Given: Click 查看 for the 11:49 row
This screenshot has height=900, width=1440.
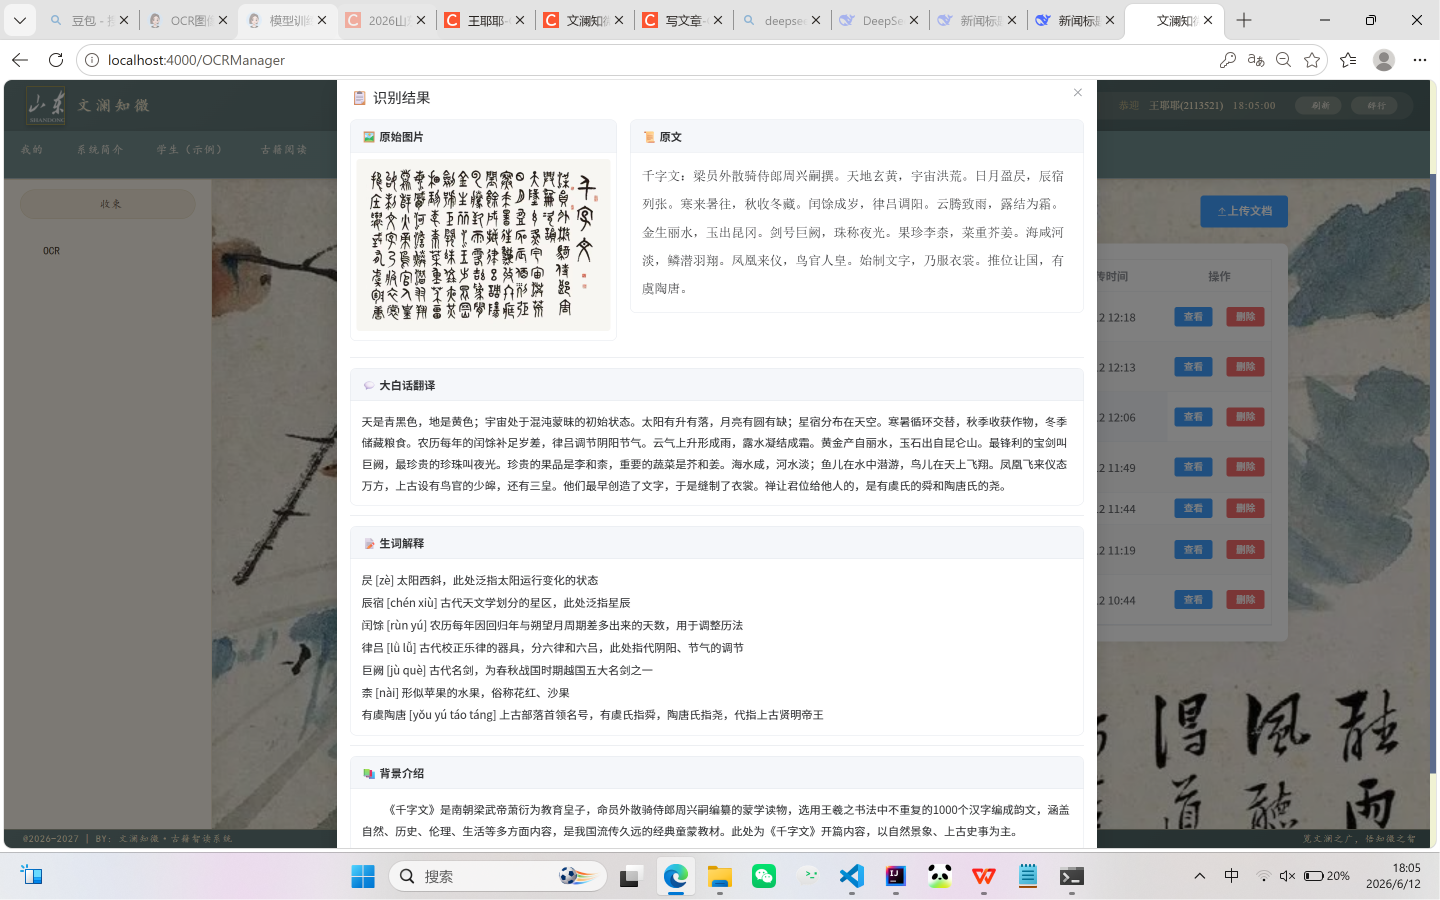Looking at the screenshot, I should [1193, 467].
